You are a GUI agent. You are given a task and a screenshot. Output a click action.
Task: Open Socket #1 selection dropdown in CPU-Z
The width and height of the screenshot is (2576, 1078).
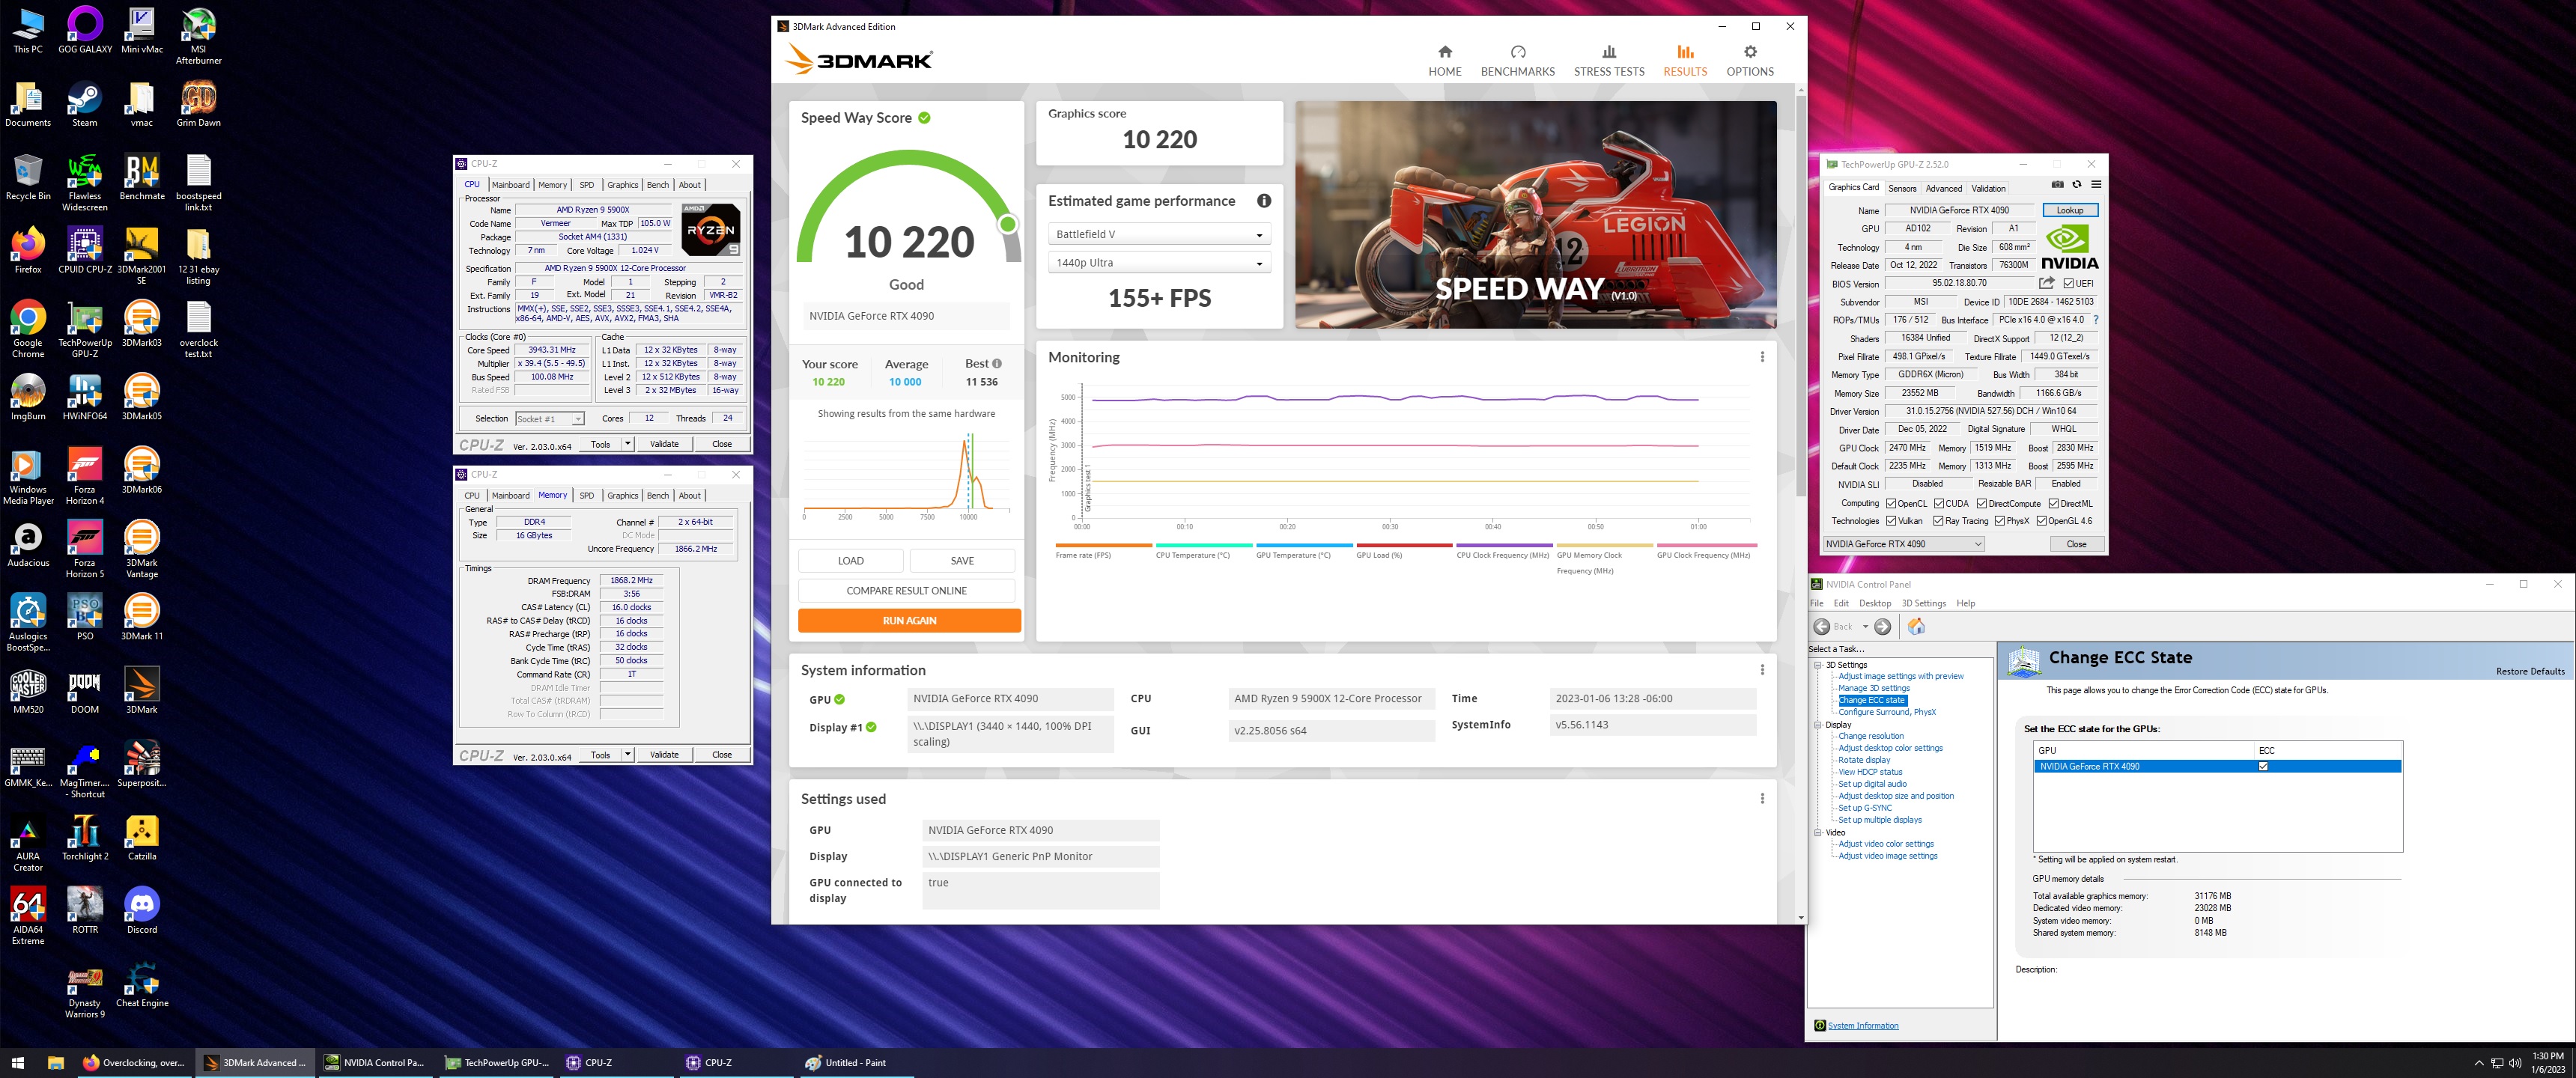point(549,419)
